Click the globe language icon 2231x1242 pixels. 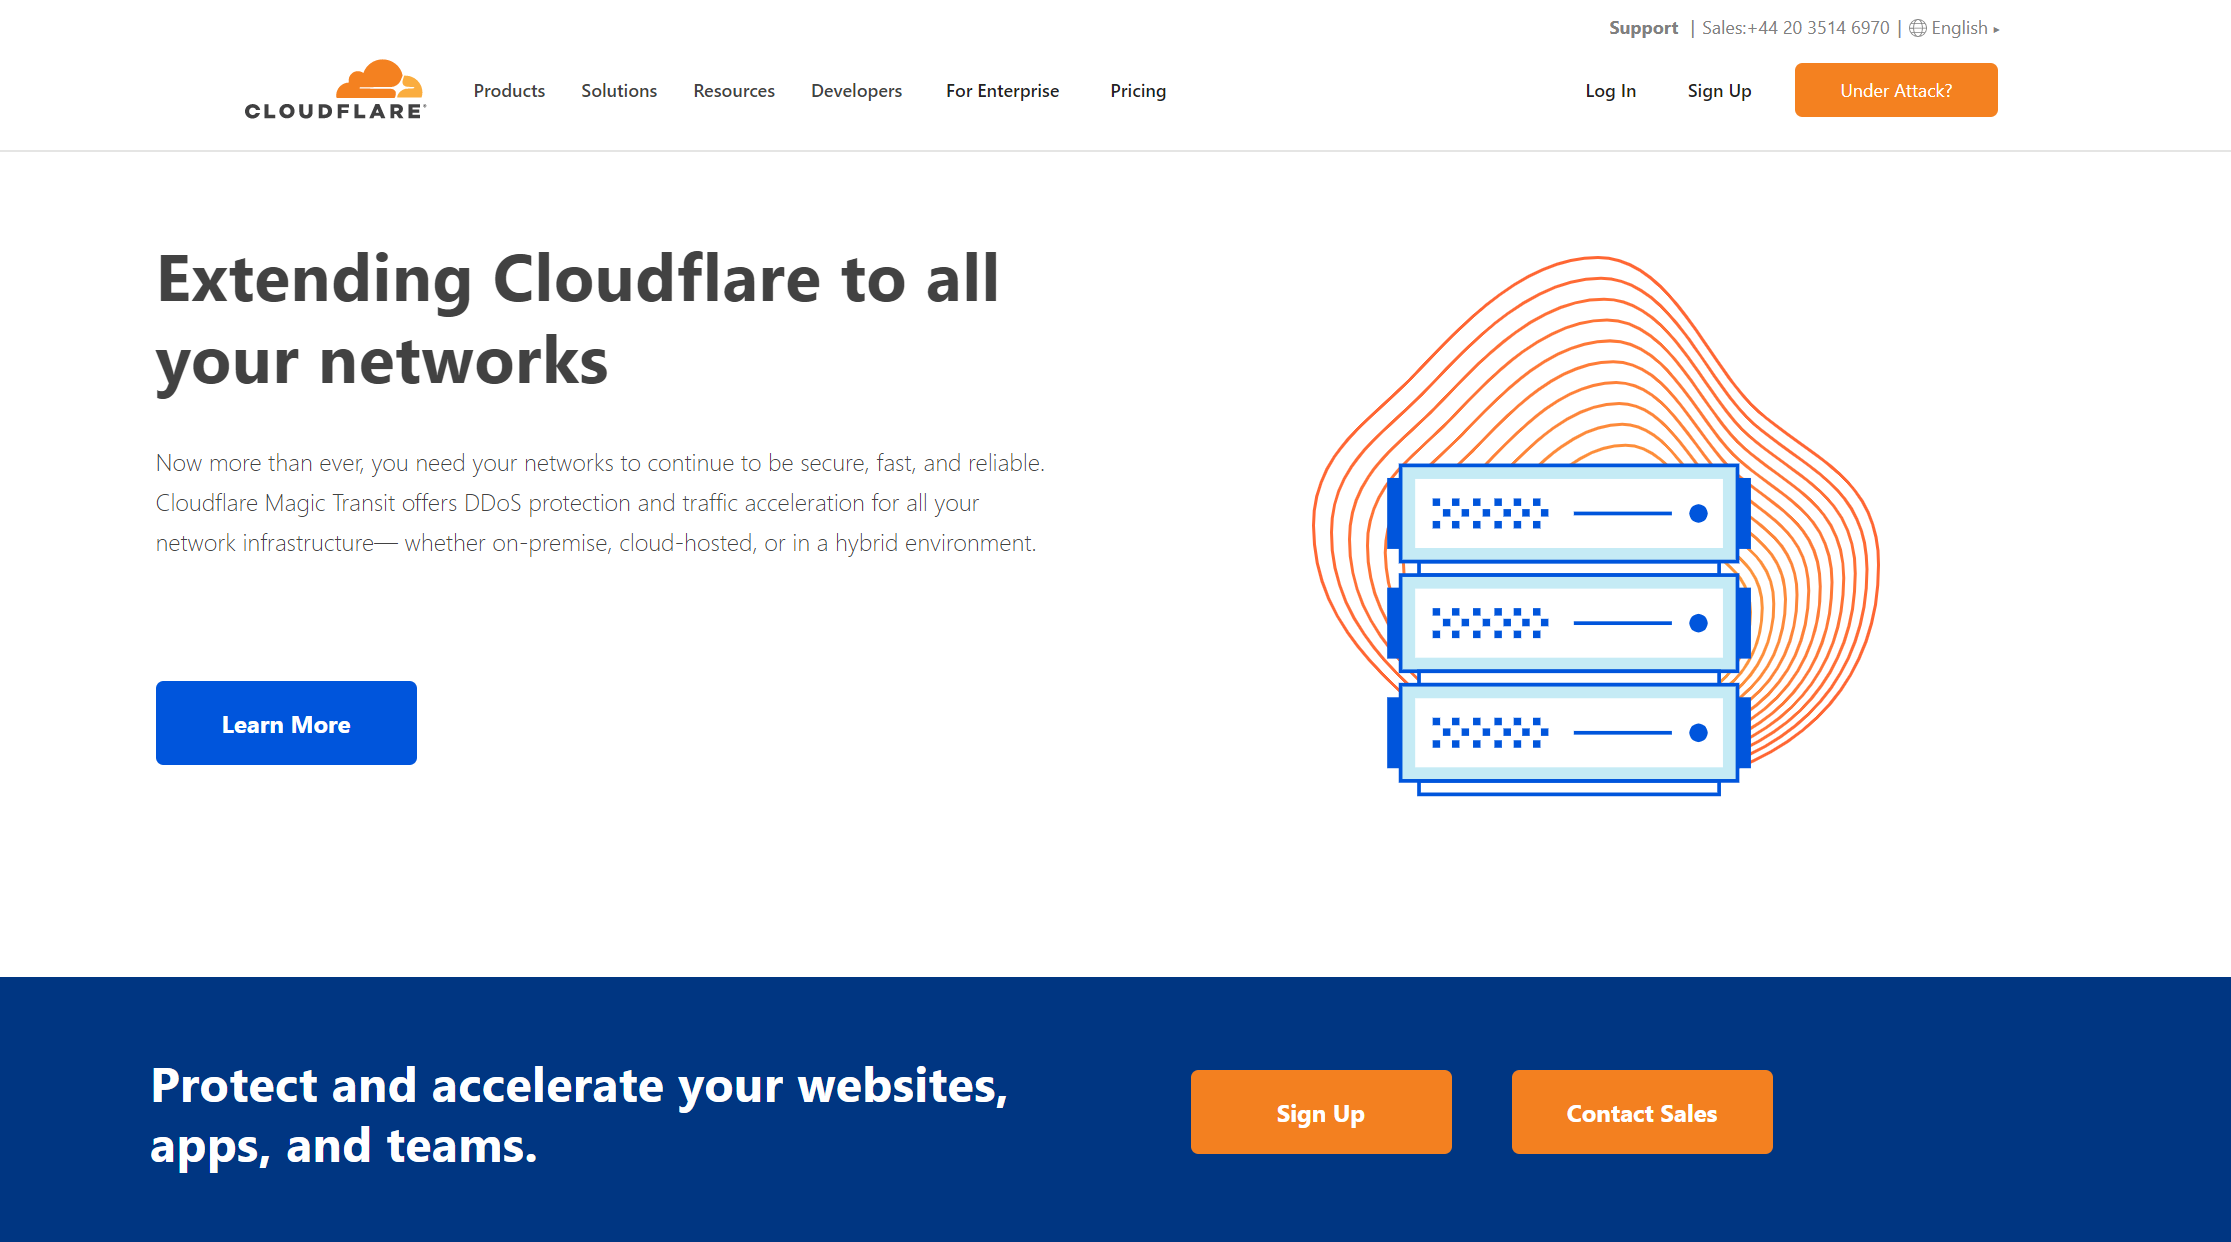[x=1917, y=28]
